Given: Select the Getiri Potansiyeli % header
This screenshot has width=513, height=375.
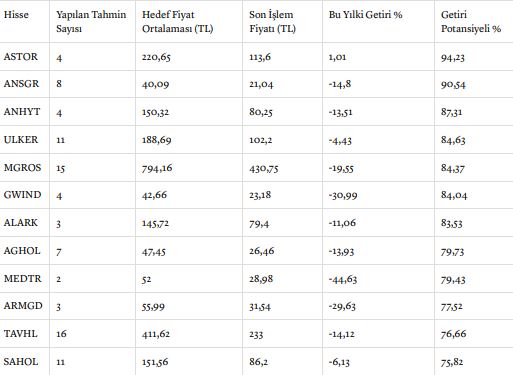Looking at the screenshot, I should 471,21.
